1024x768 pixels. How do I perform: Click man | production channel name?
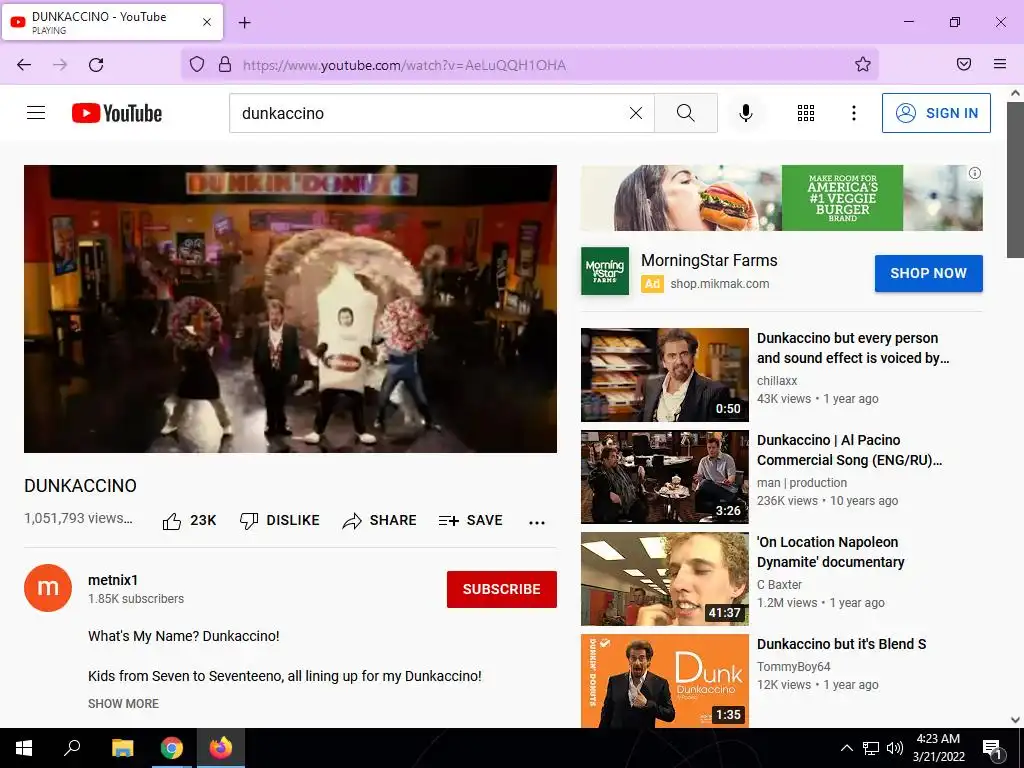coord(802,483)
